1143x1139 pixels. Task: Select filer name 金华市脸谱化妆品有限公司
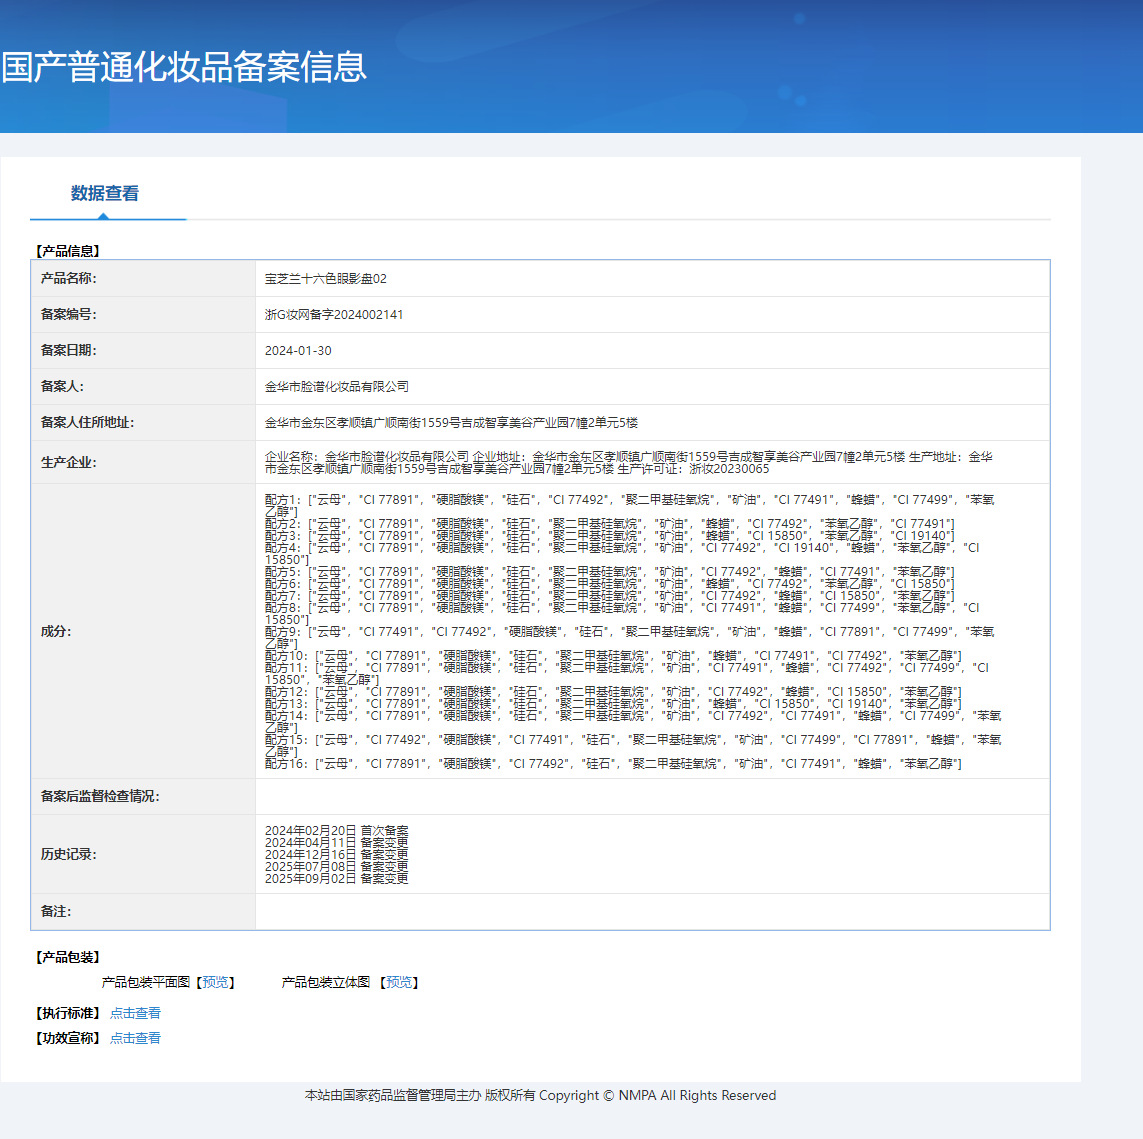[337, 386]
